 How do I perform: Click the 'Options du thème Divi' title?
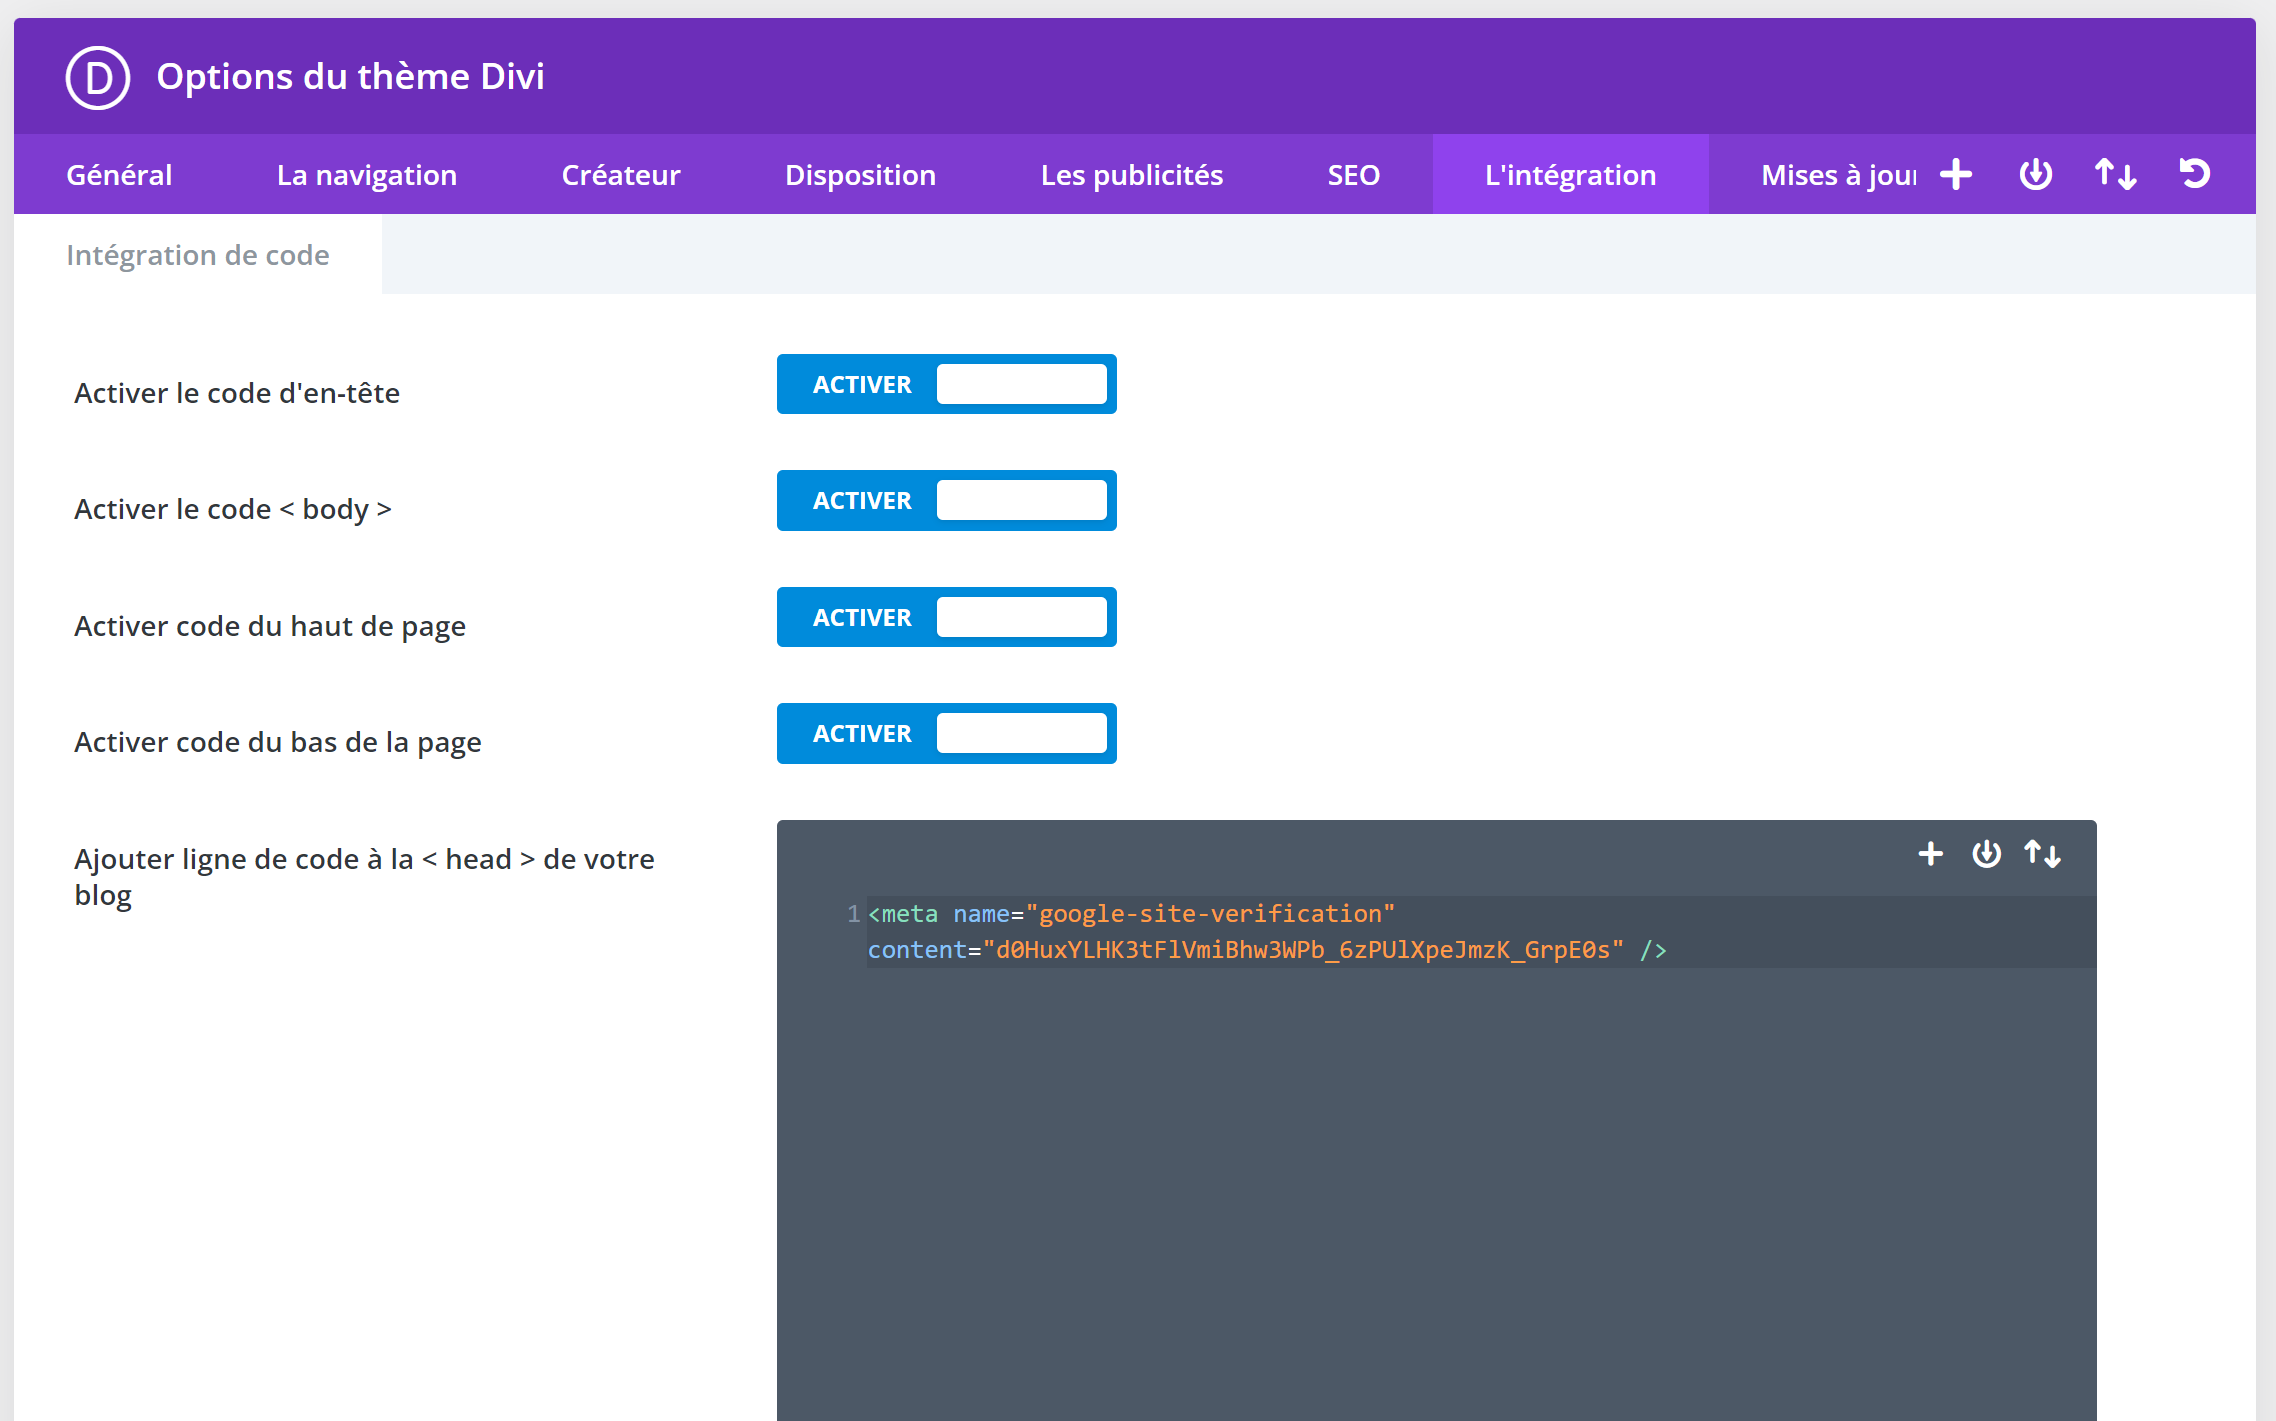350,77
